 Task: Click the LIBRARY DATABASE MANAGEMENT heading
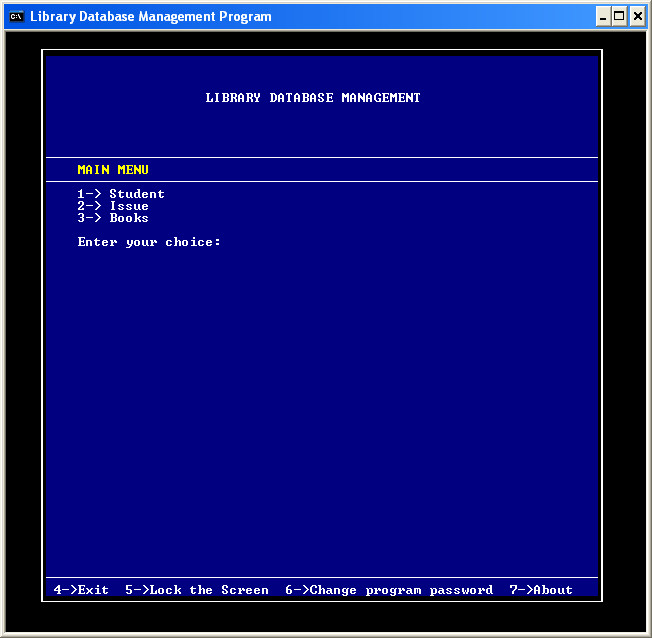(313, 98)
